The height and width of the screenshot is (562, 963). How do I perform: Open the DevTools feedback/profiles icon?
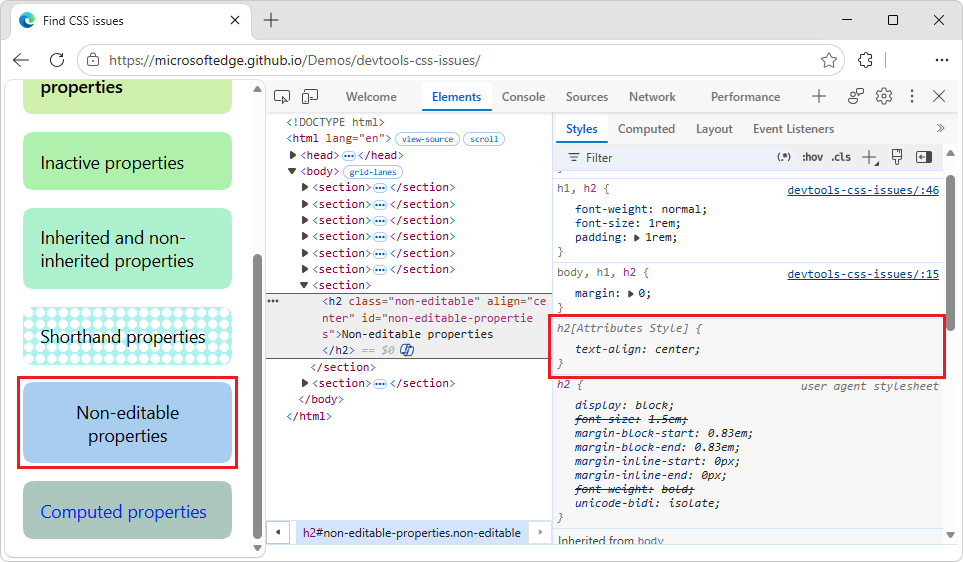click(x=856, y=96)
